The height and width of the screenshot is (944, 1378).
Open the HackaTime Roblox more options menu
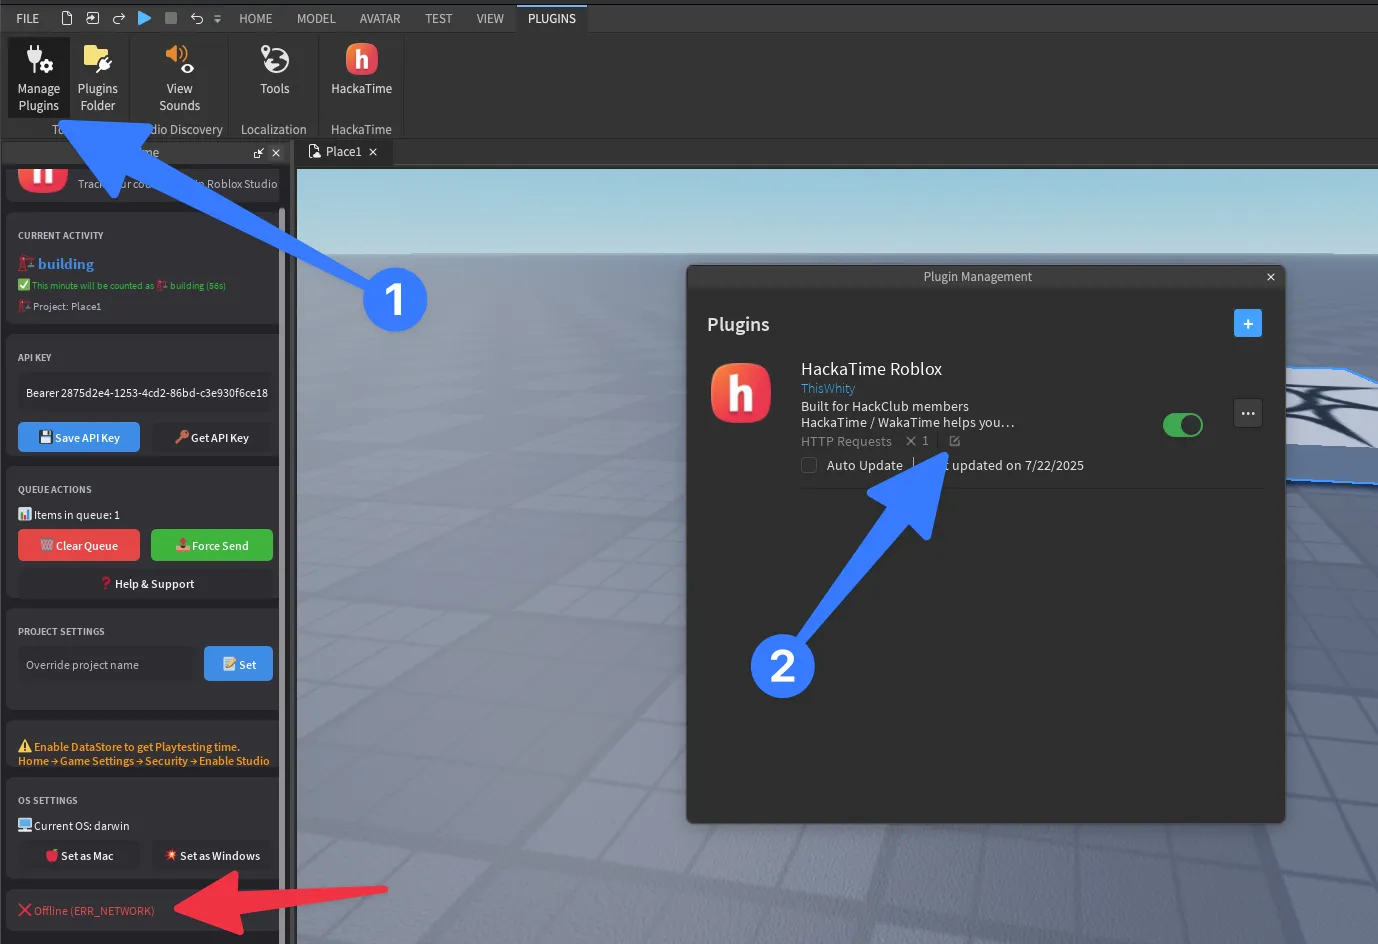(x=1248, y=413)
